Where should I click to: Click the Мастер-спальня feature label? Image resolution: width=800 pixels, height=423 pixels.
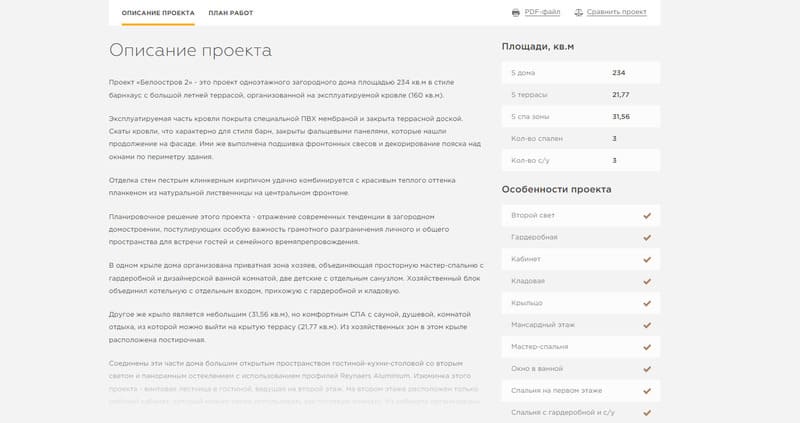pos(539,347)
